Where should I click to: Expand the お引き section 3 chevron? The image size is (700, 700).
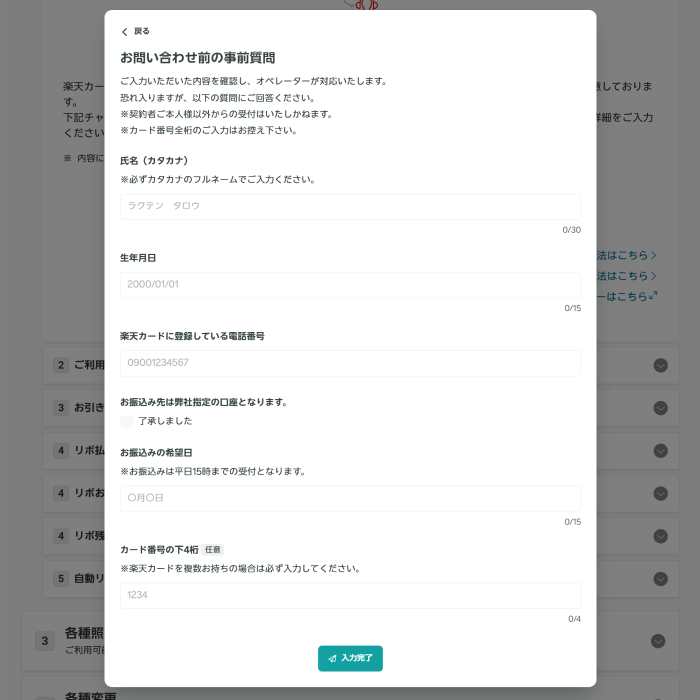pos(660,408)
